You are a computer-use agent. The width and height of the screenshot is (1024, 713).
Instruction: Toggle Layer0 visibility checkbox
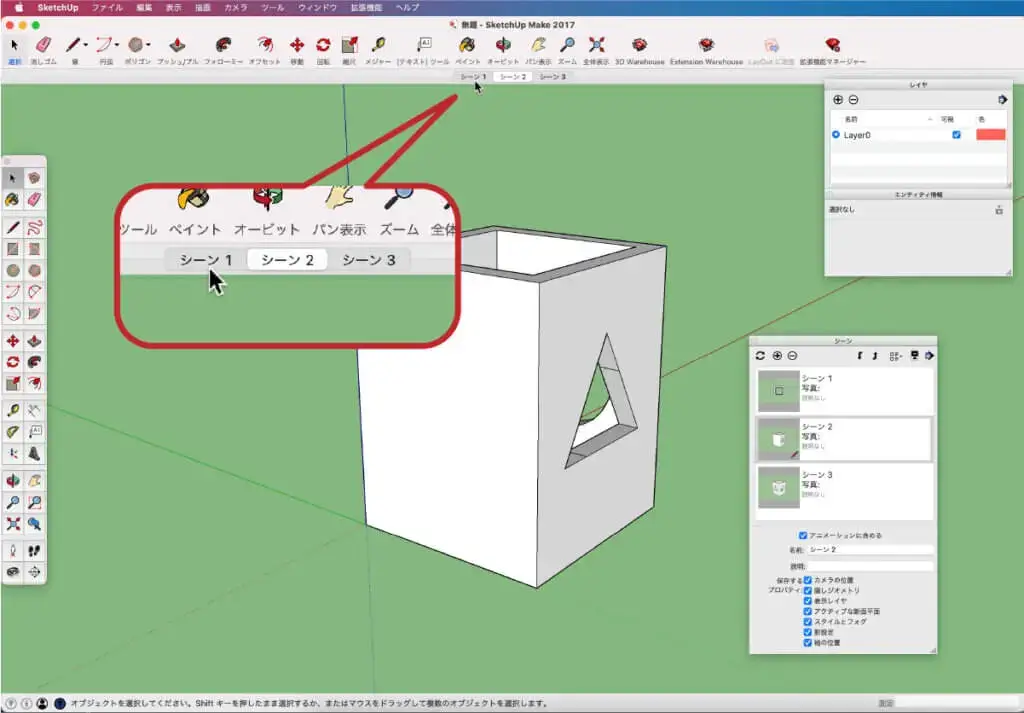tap(956, 135)
